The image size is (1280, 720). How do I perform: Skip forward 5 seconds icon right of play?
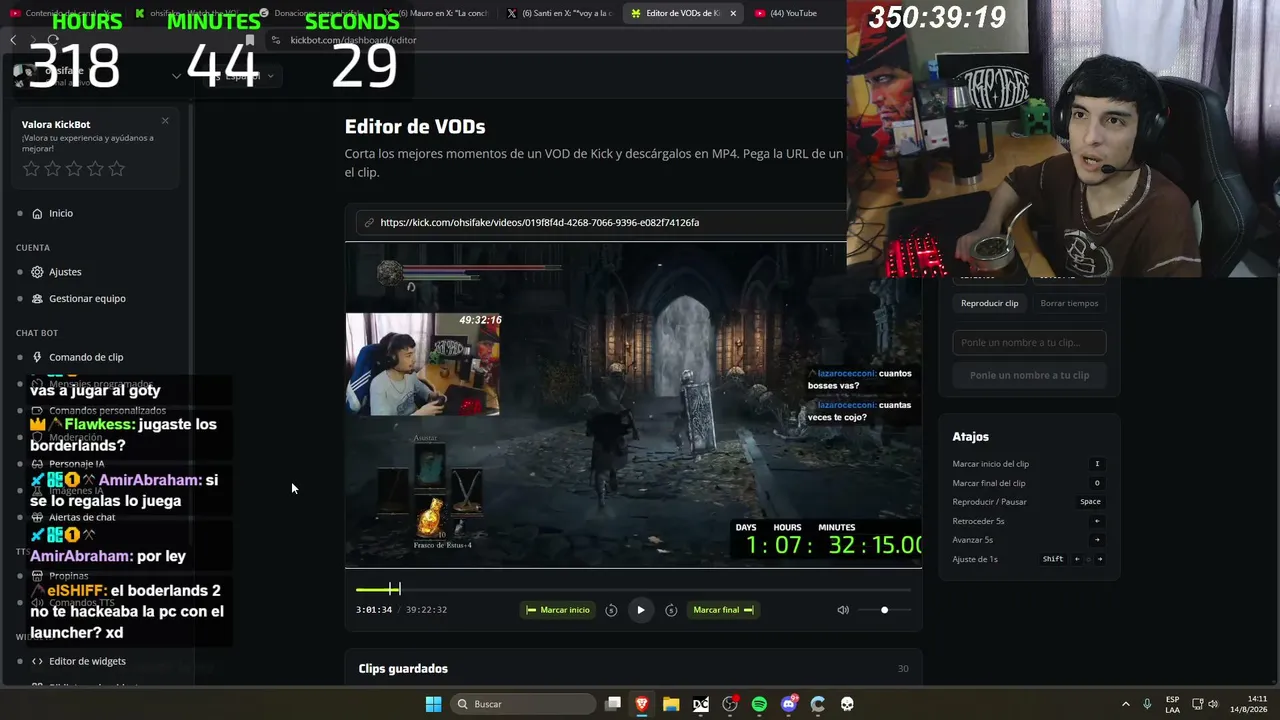671,610
